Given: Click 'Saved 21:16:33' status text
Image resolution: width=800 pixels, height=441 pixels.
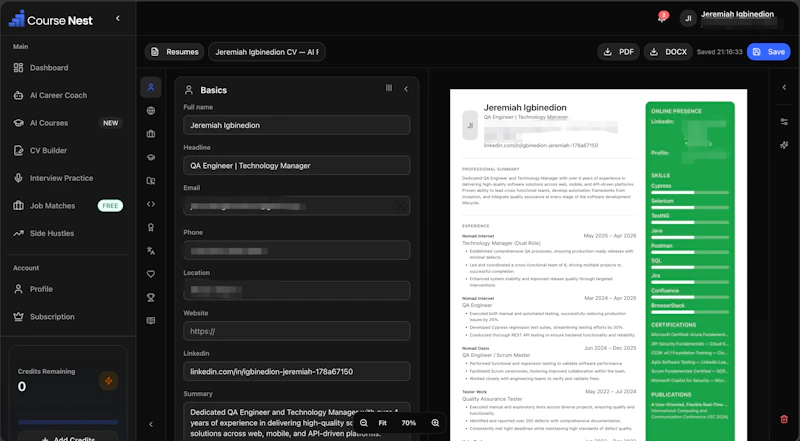Looking at the screenshot, I should [x=719, y=52].
